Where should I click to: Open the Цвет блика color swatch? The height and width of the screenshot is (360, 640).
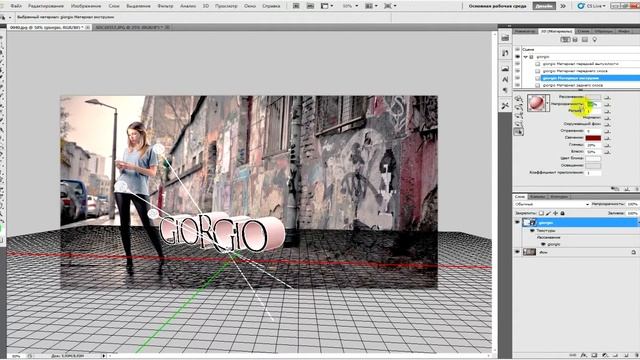[593, 158]
